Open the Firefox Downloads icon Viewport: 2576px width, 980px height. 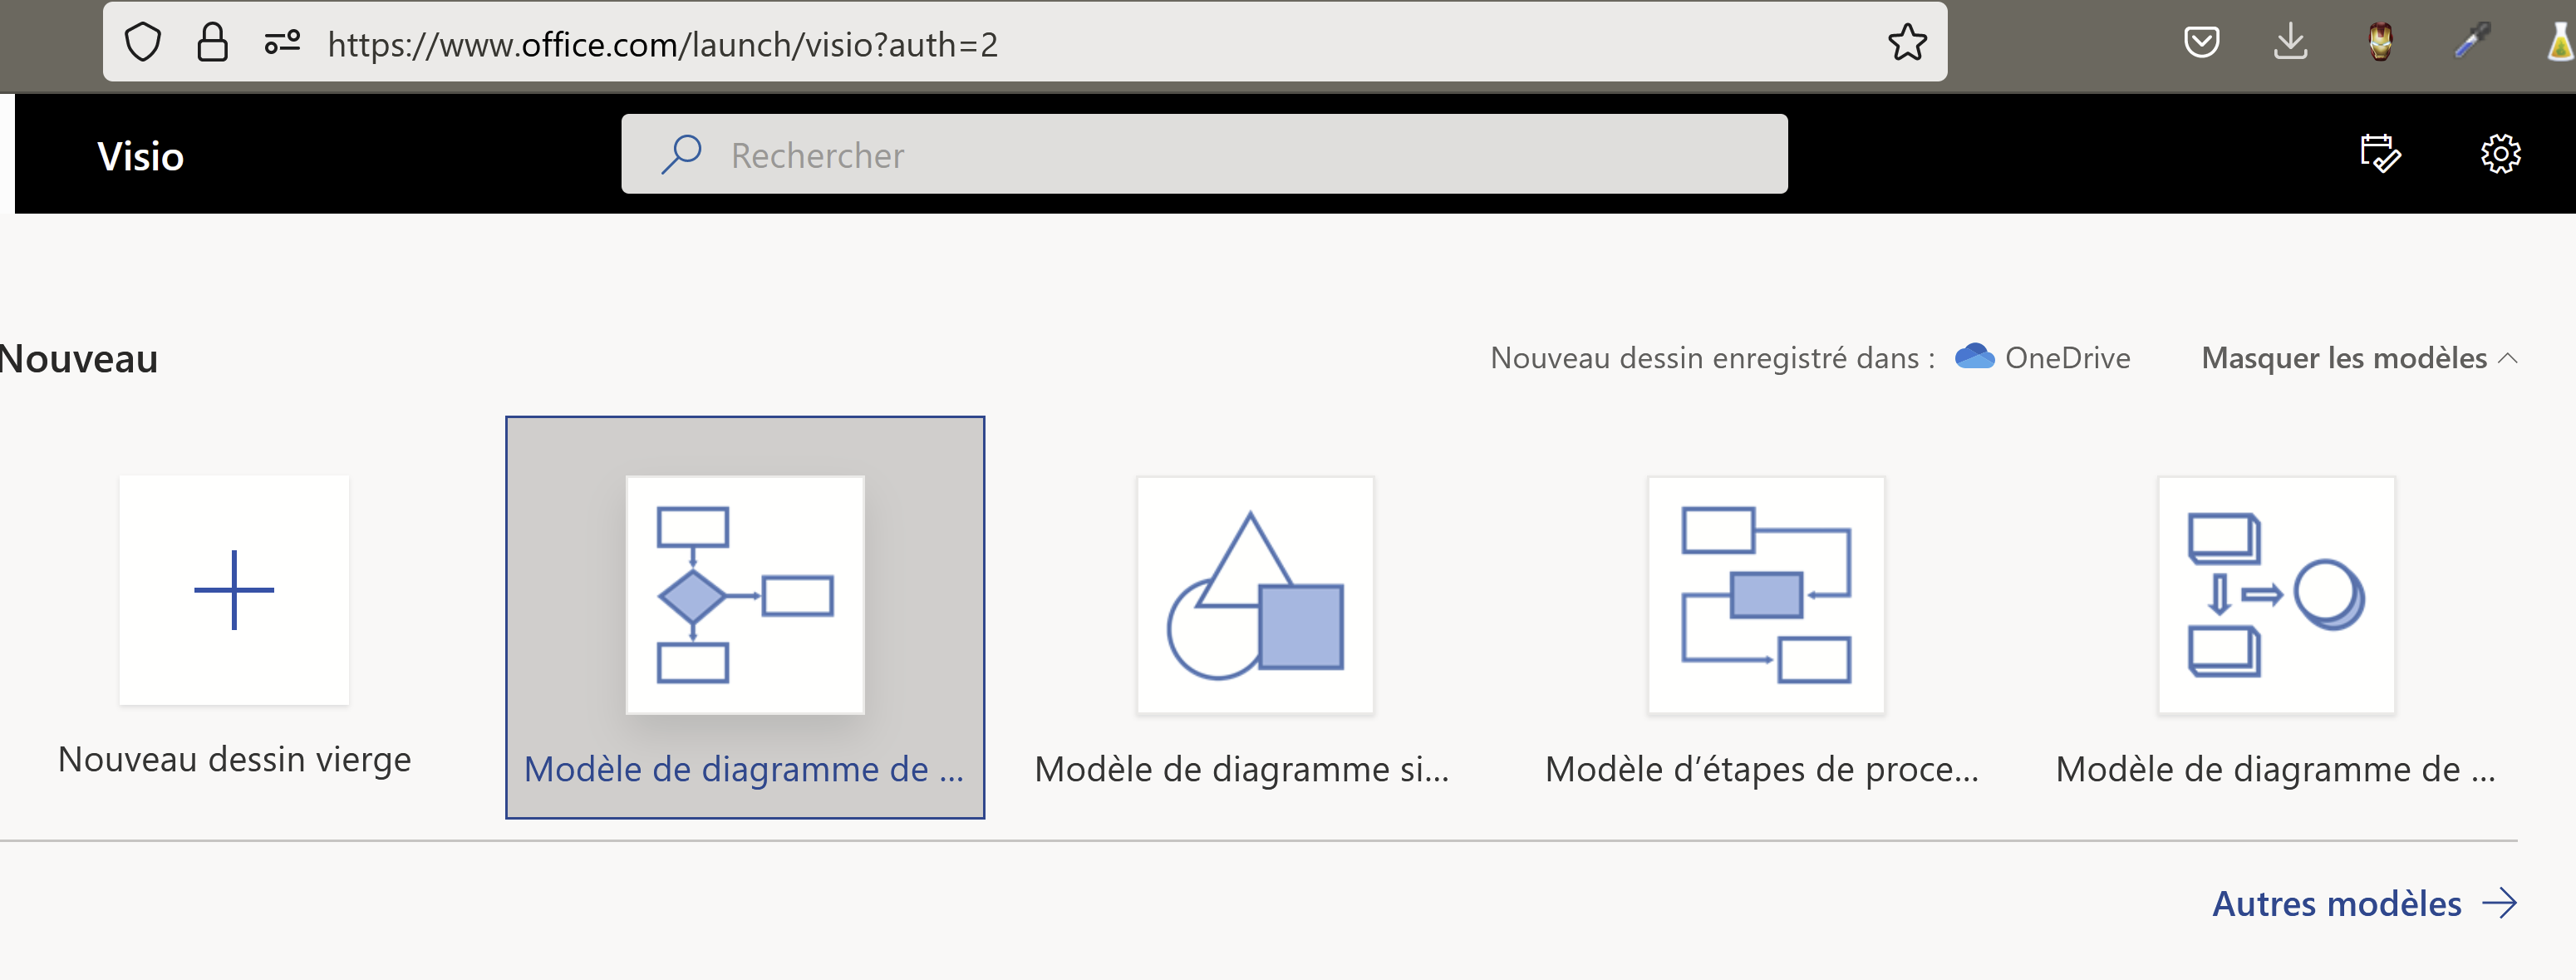coord(2290,42)
